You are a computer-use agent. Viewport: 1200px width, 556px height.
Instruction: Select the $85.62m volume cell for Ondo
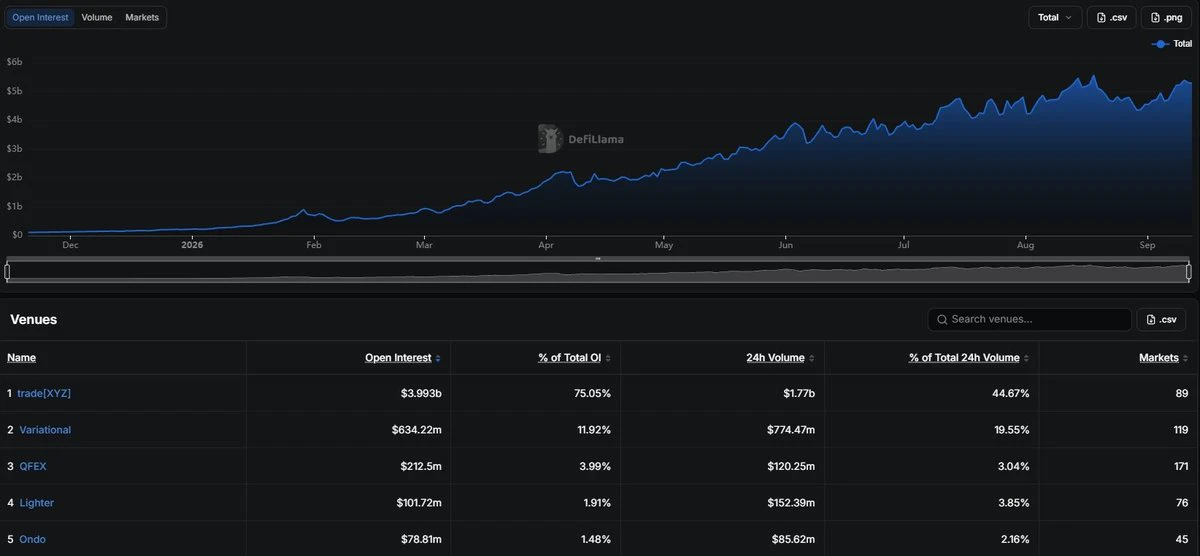click(793, 539)
